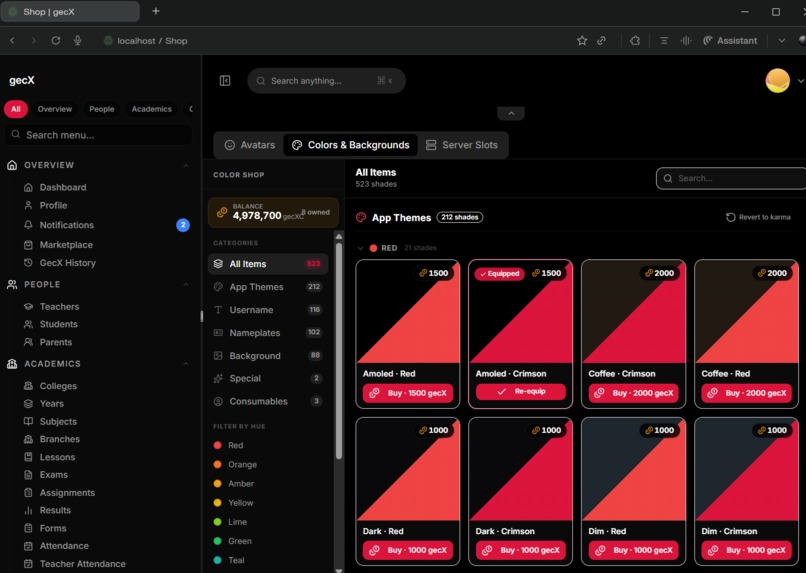Open Years under Academics

coord(52,404)
